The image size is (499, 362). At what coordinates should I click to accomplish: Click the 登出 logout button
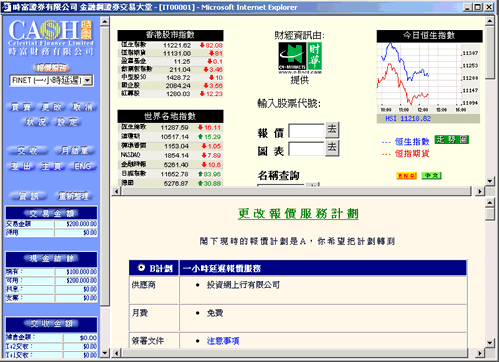(x=21, y=166)
